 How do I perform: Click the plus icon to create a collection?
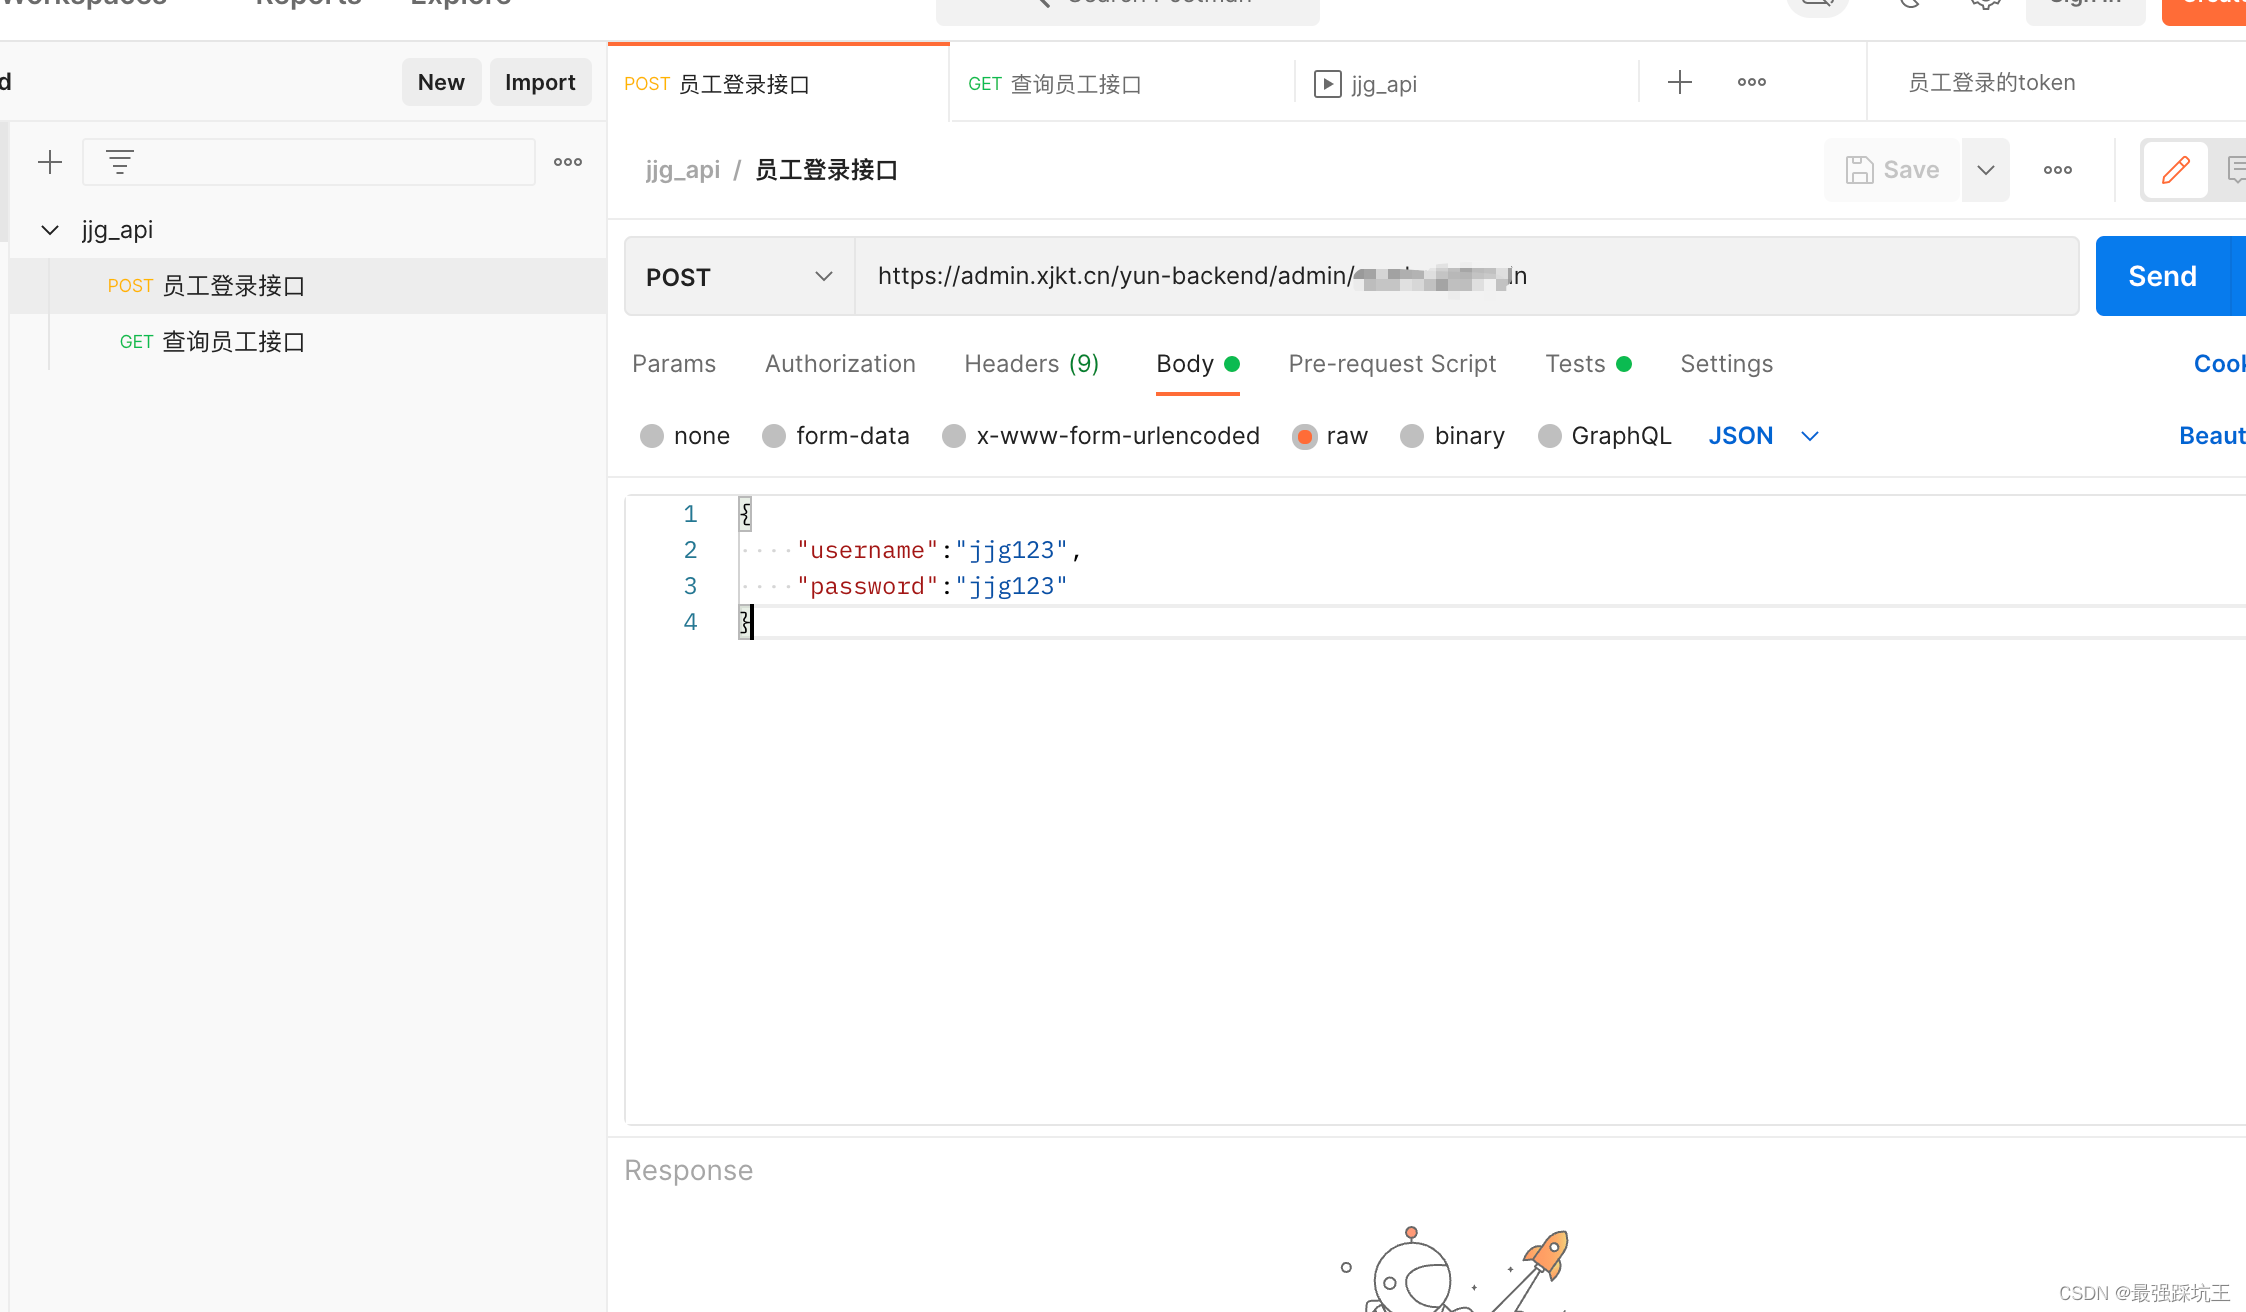tap(50, 162)
